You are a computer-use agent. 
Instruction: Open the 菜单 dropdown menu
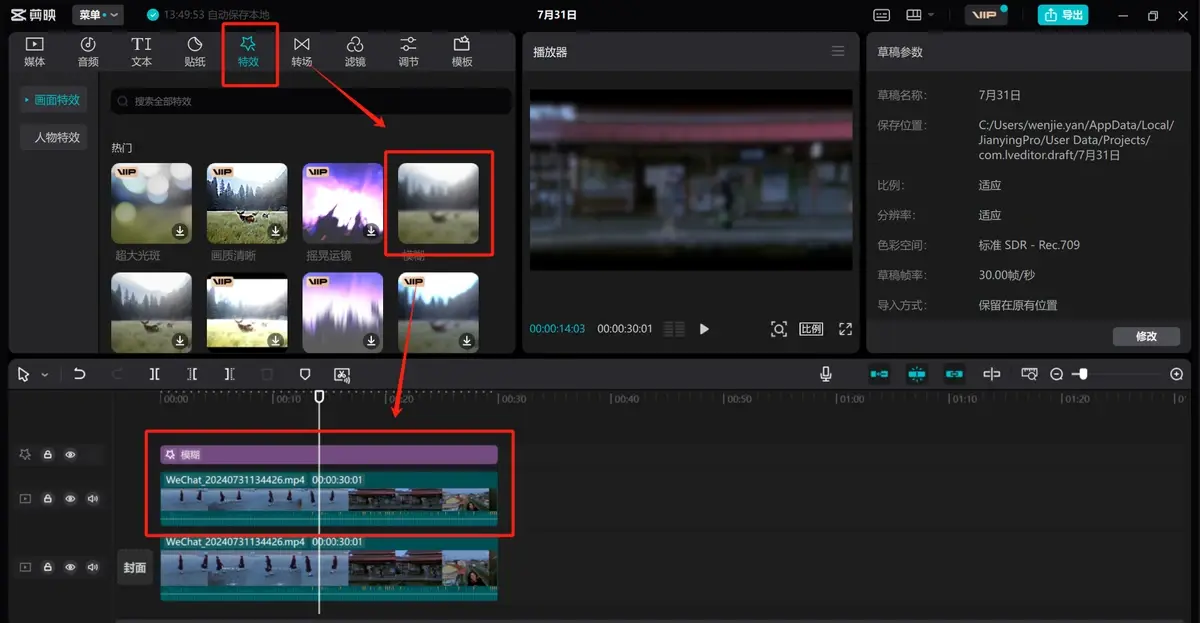pos(98,15)
